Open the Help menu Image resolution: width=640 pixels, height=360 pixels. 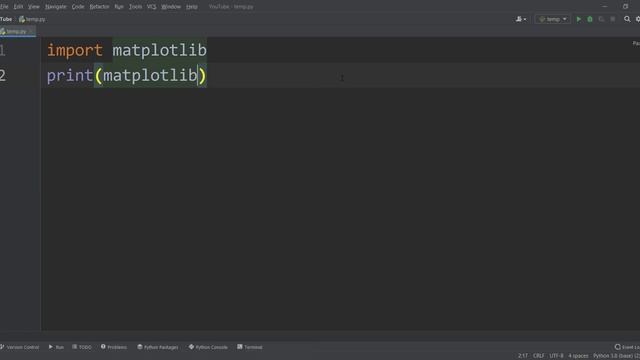[x=191, y=7]
